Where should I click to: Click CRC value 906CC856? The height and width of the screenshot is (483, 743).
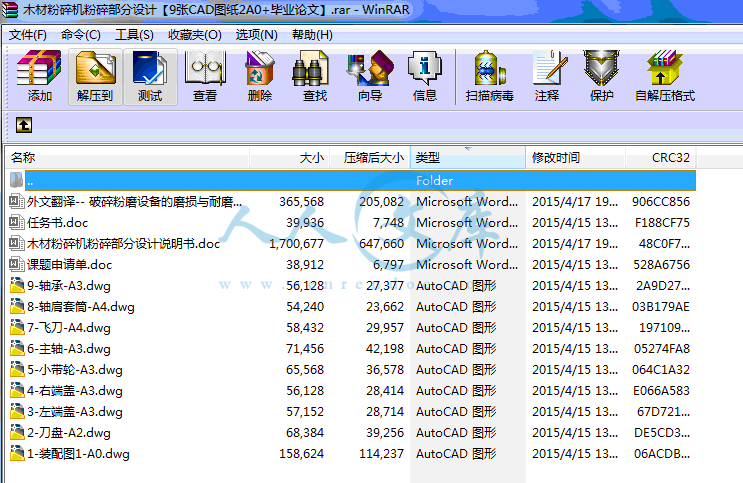point(661,201)
